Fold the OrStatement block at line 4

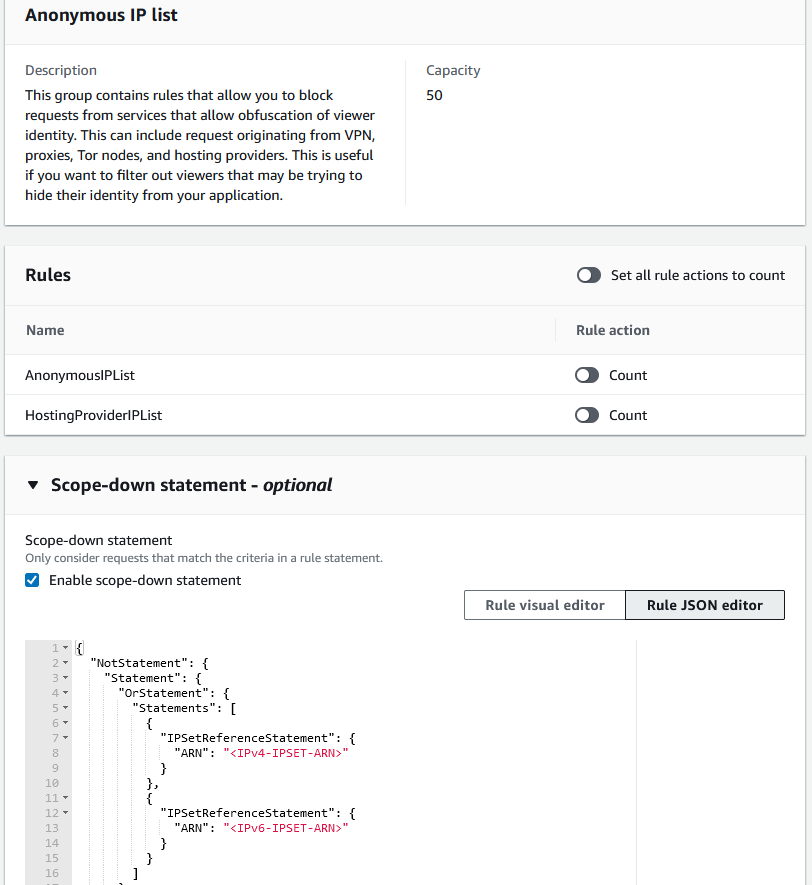(64, 693)
